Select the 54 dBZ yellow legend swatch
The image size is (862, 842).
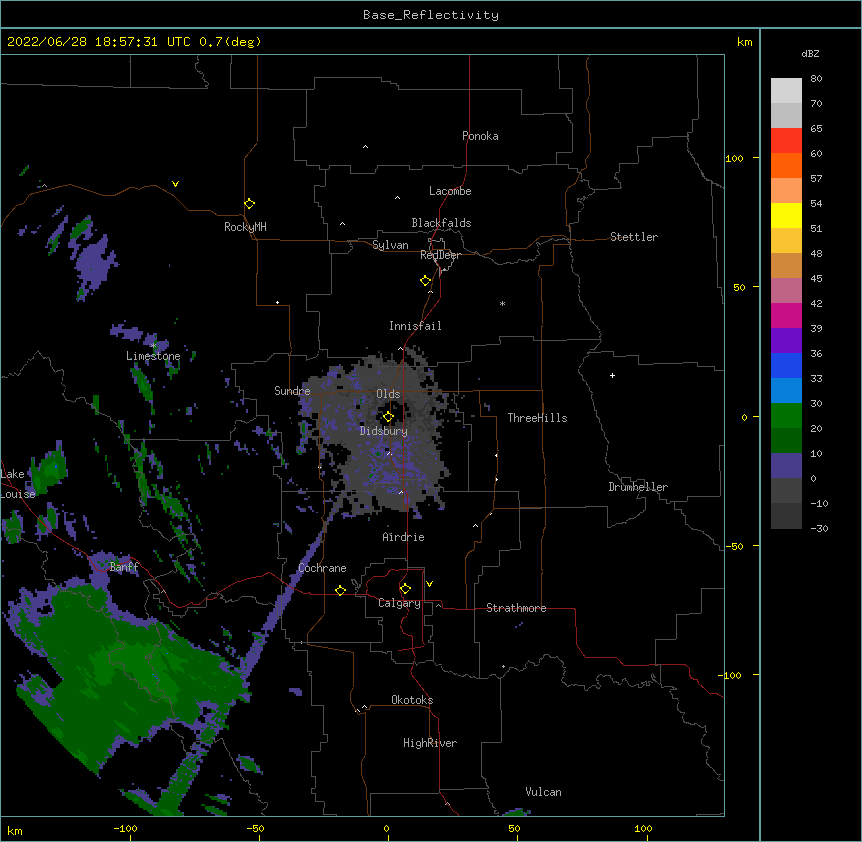[786, 215]
